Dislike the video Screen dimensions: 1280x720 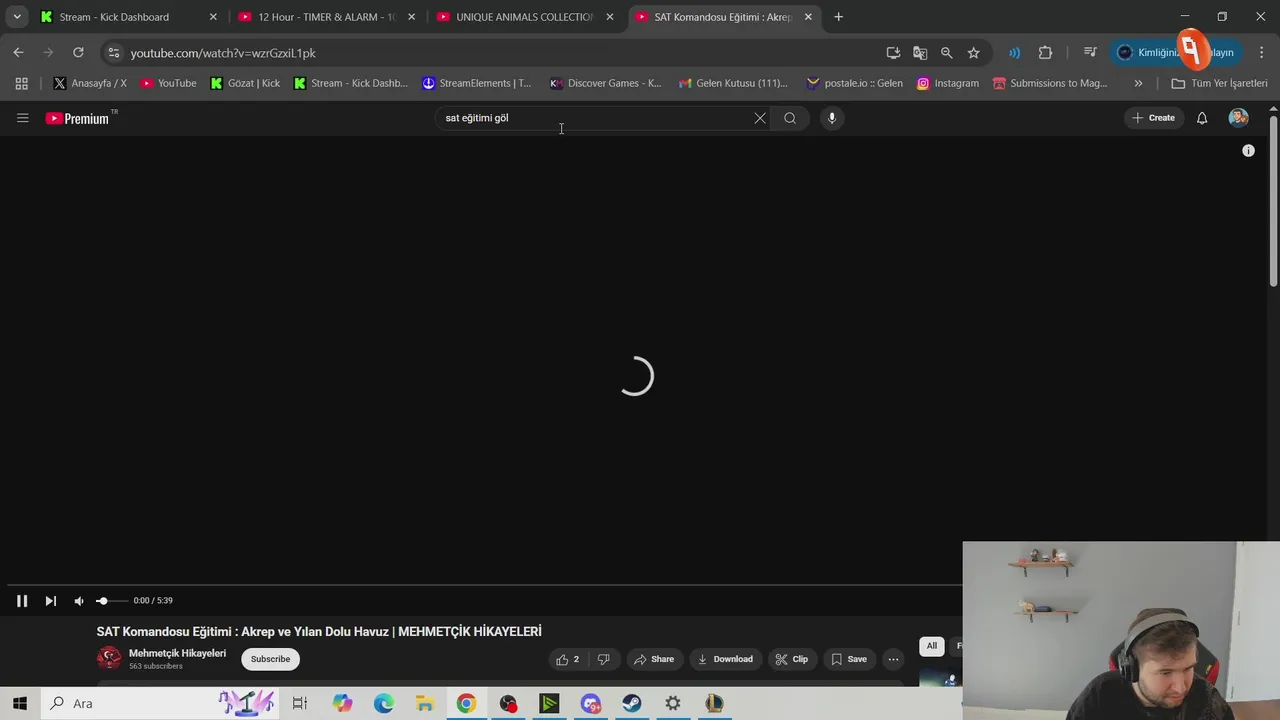coord(603,659)
